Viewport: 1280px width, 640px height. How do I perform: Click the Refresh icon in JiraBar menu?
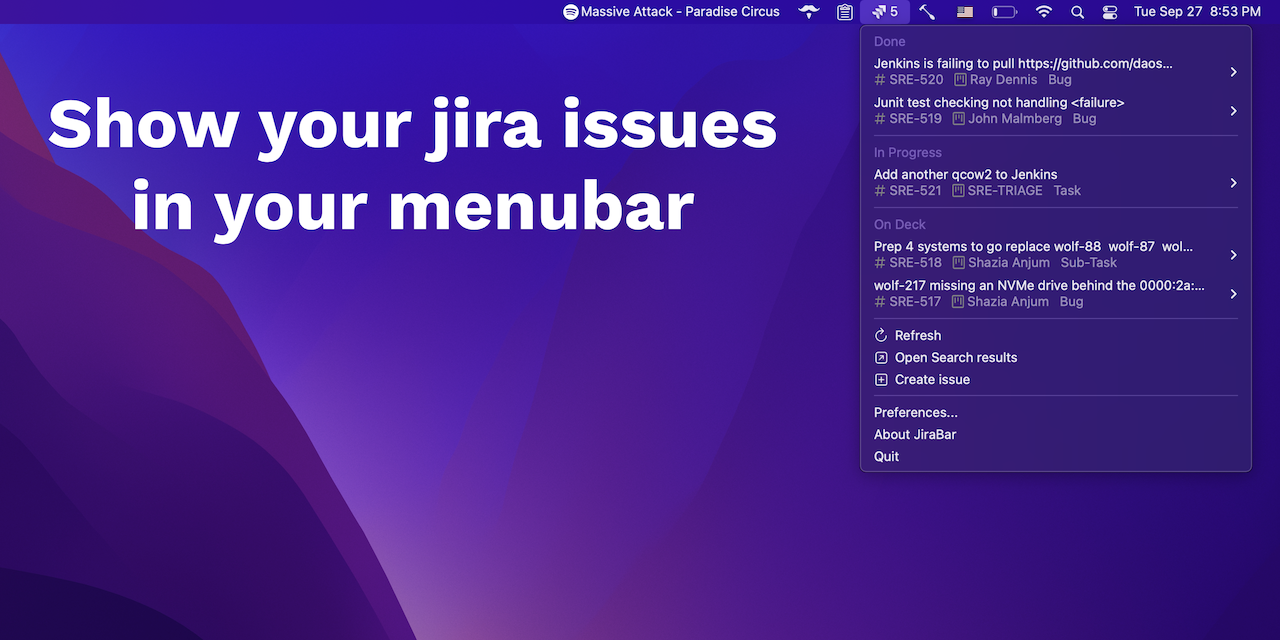tap(881, 335)
